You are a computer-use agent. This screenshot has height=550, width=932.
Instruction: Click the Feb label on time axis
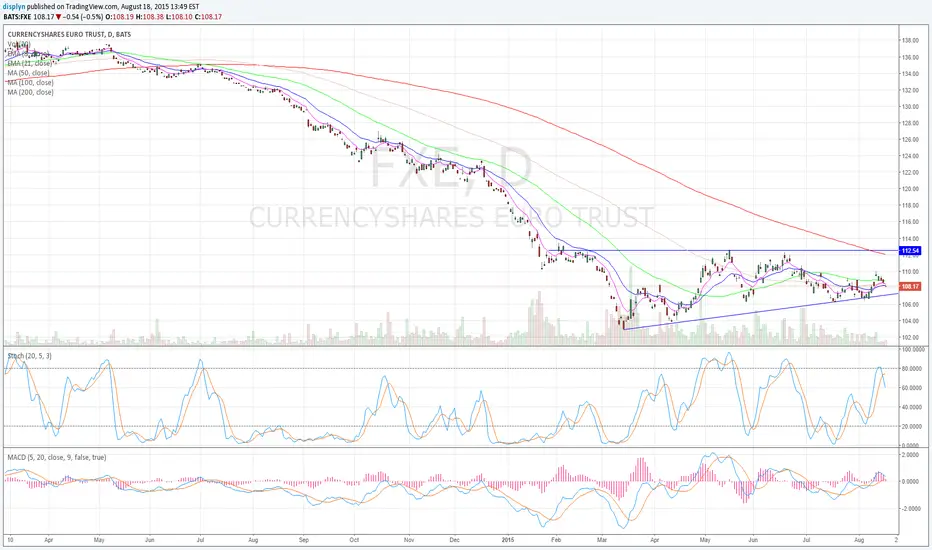coord(556,540)
